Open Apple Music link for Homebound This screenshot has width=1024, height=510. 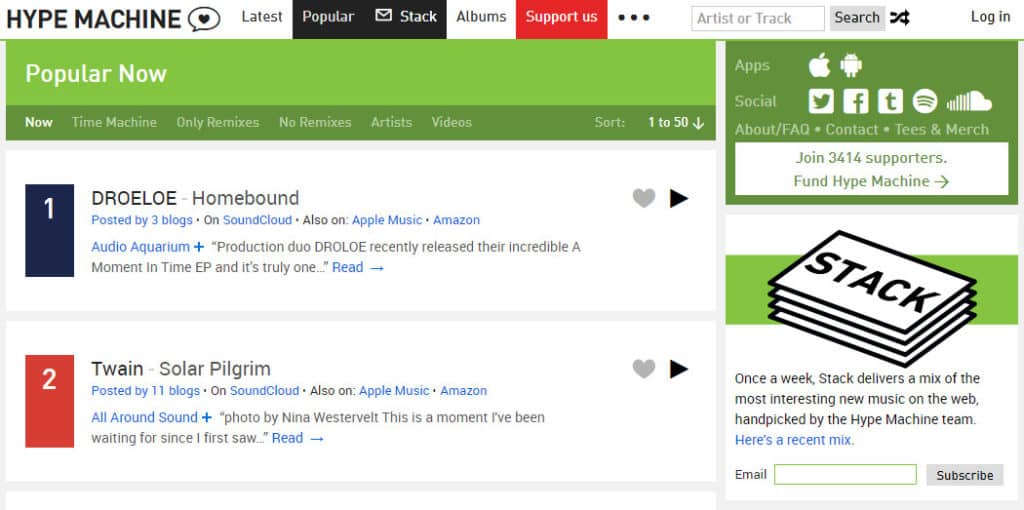point(387,220)
